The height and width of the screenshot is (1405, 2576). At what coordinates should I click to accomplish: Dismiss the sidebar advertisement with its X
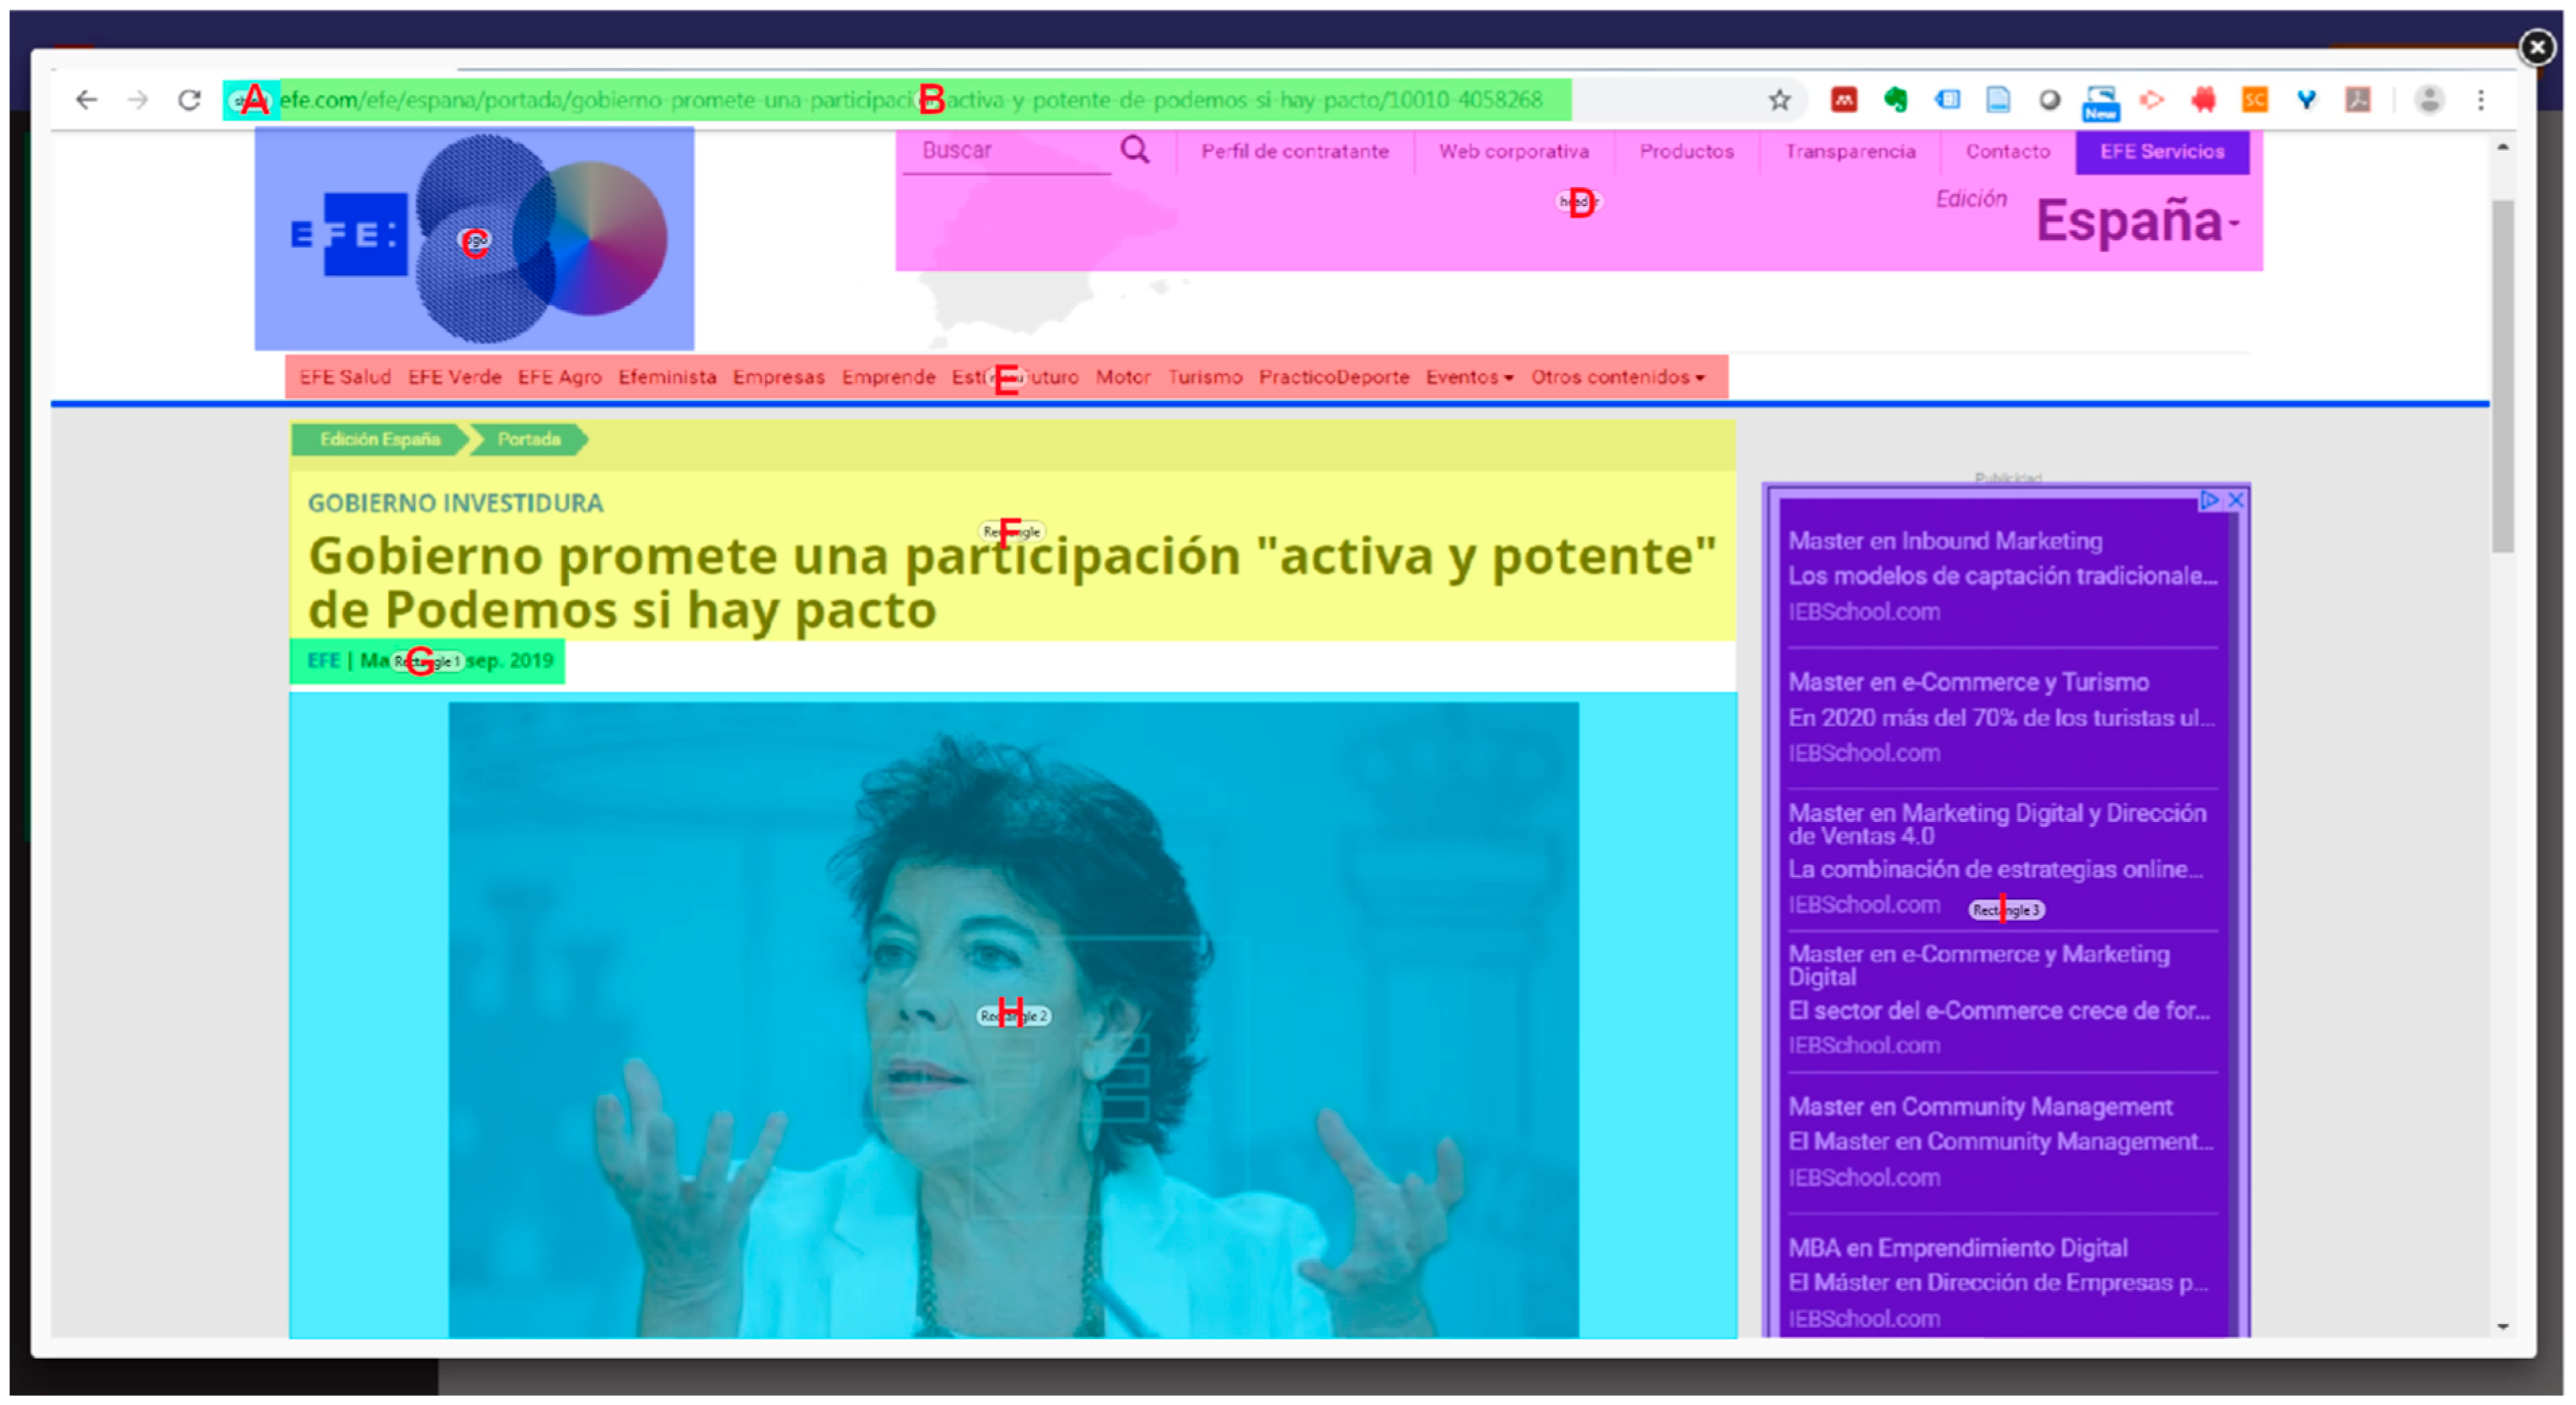click(2236, 500)
